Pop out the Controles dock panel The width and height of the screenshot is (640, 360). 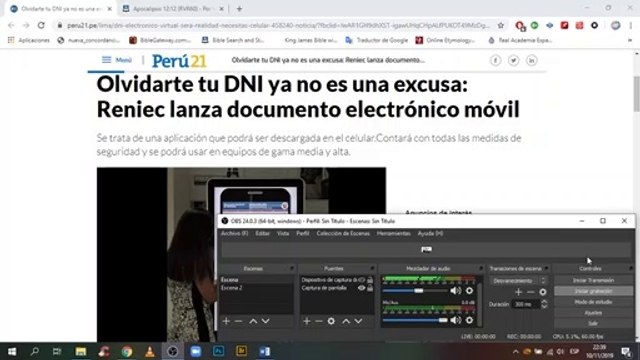click(x=631, y=269)
